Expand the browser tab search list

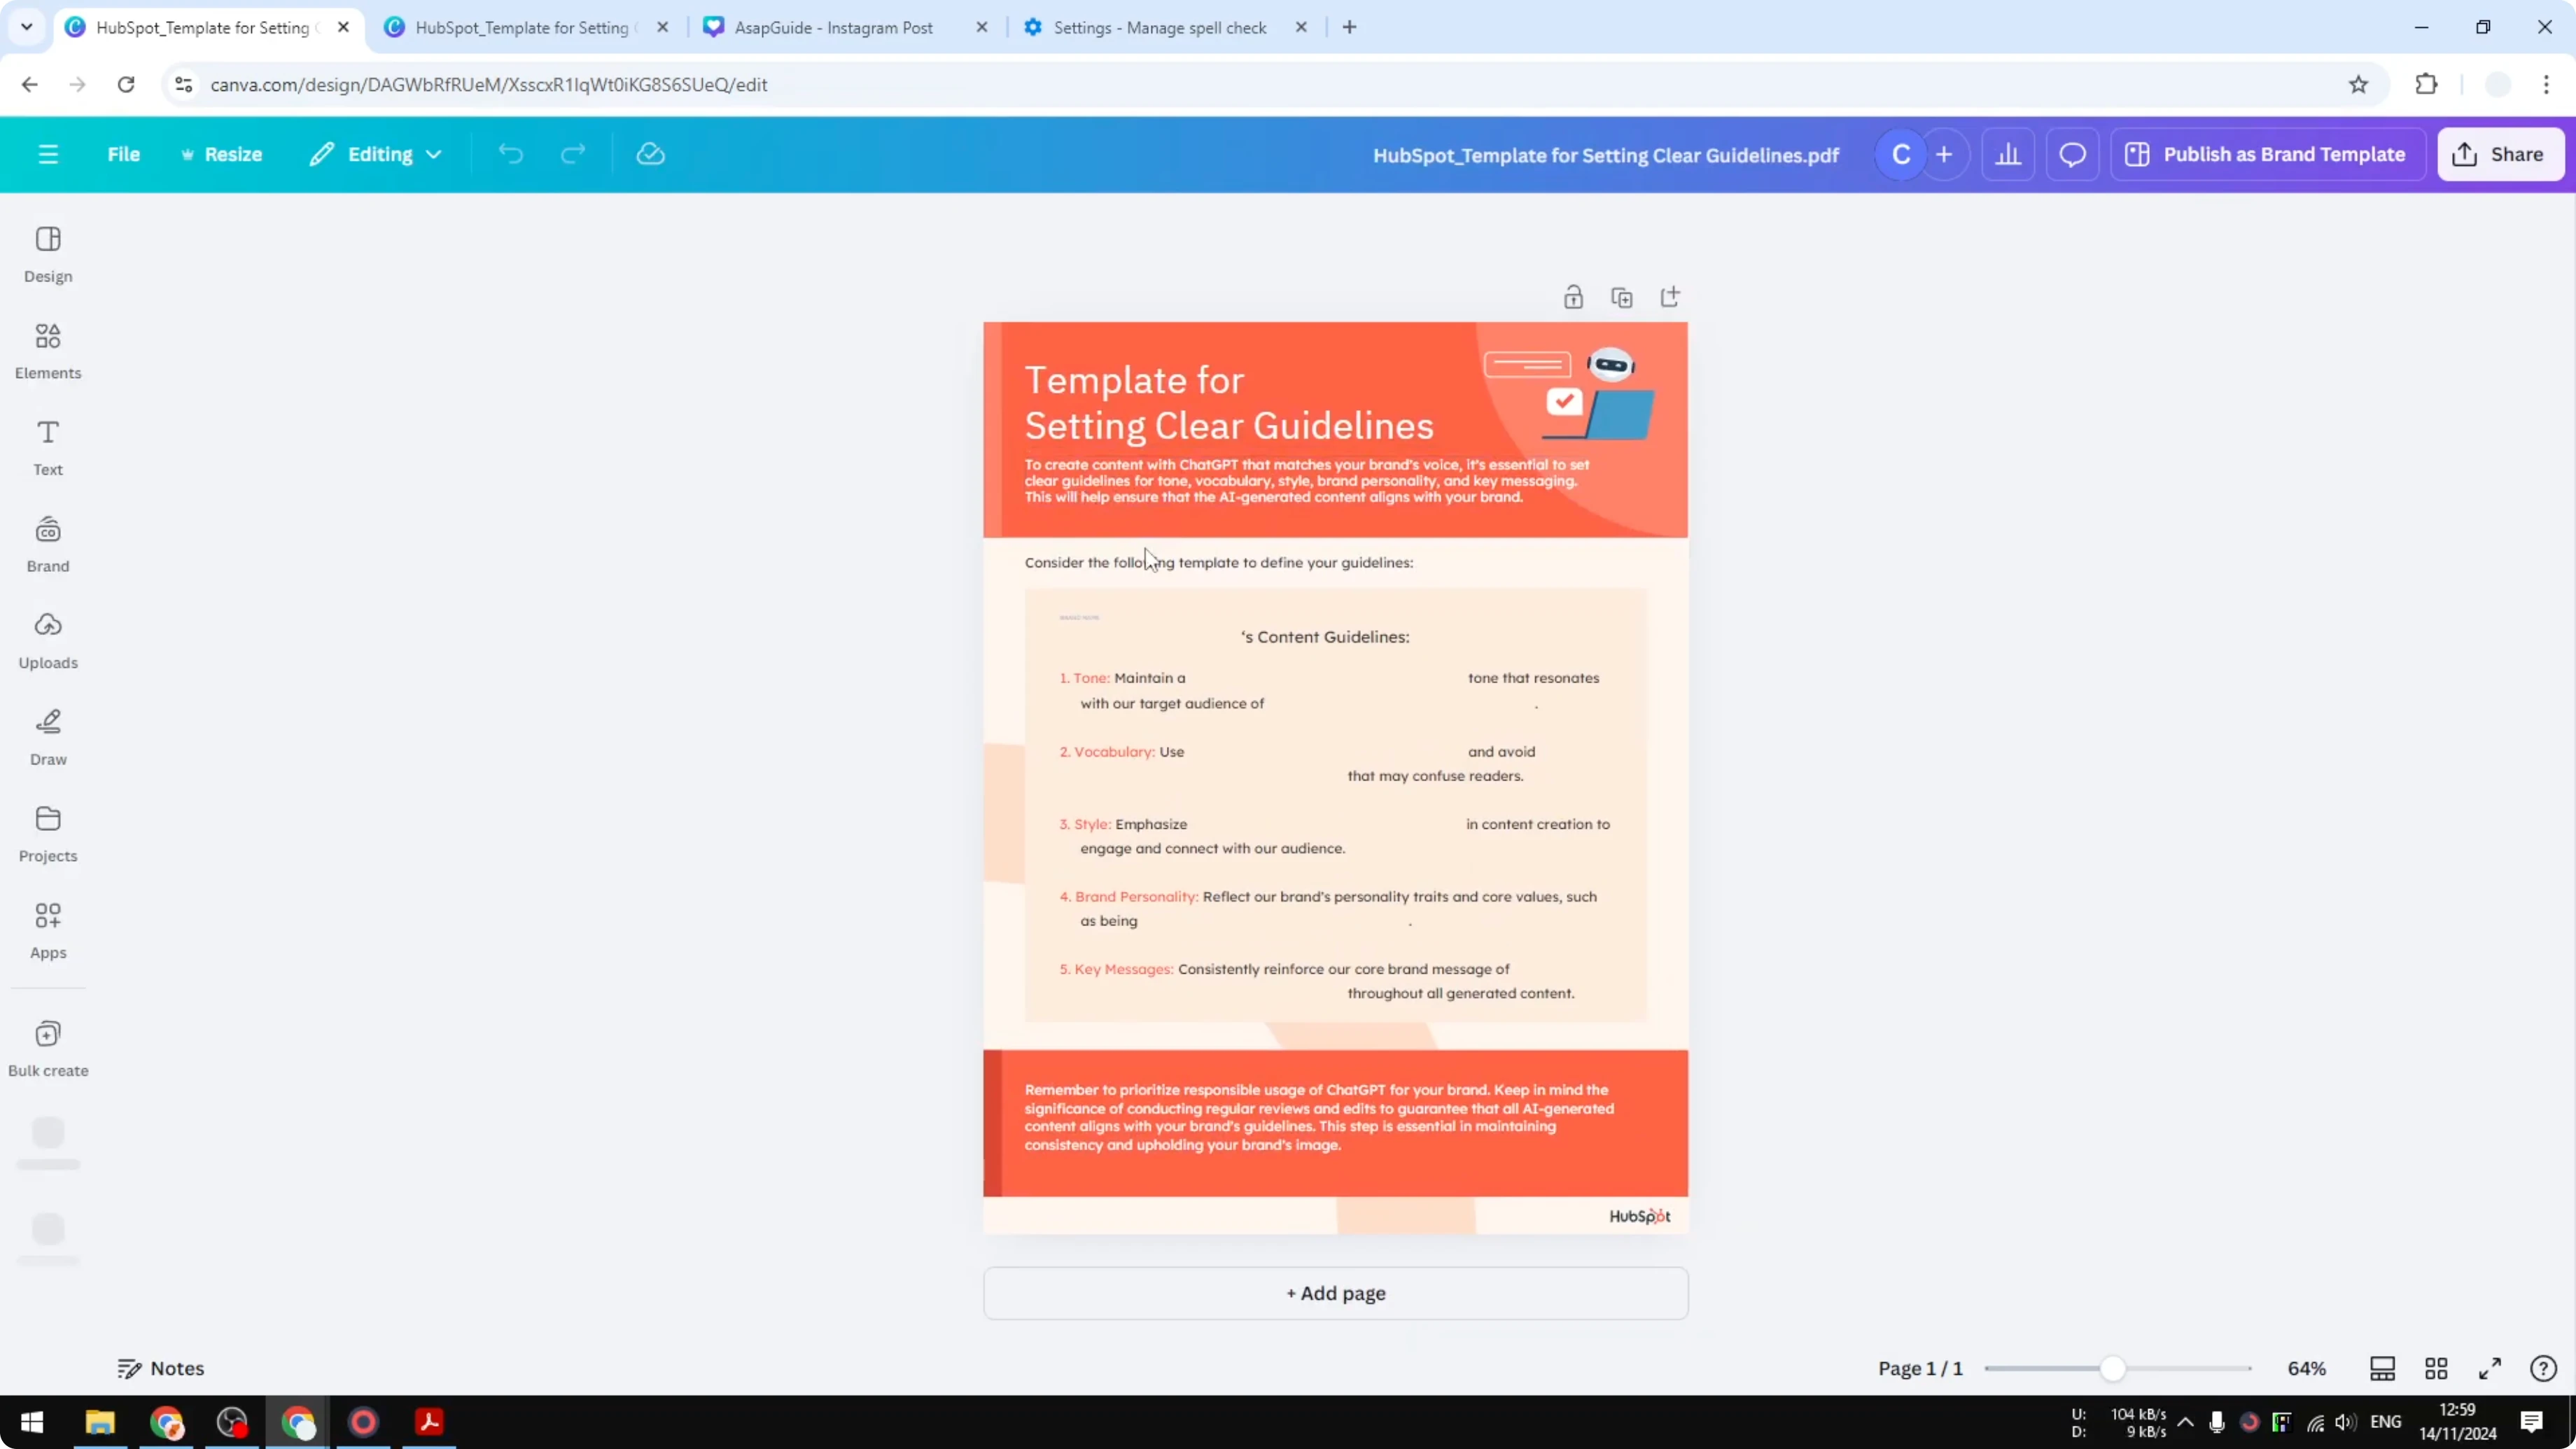26,27
